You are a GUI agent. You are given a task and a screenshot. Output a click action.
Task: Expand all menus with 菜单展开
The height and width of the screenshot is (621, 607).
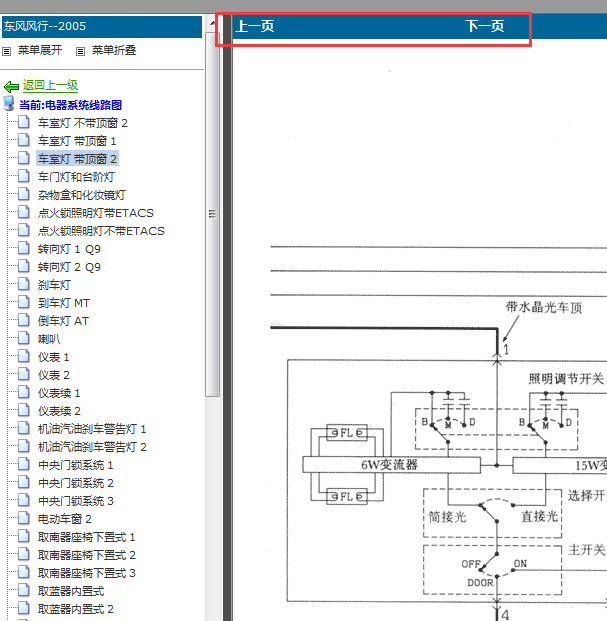[x=40, y=50]
